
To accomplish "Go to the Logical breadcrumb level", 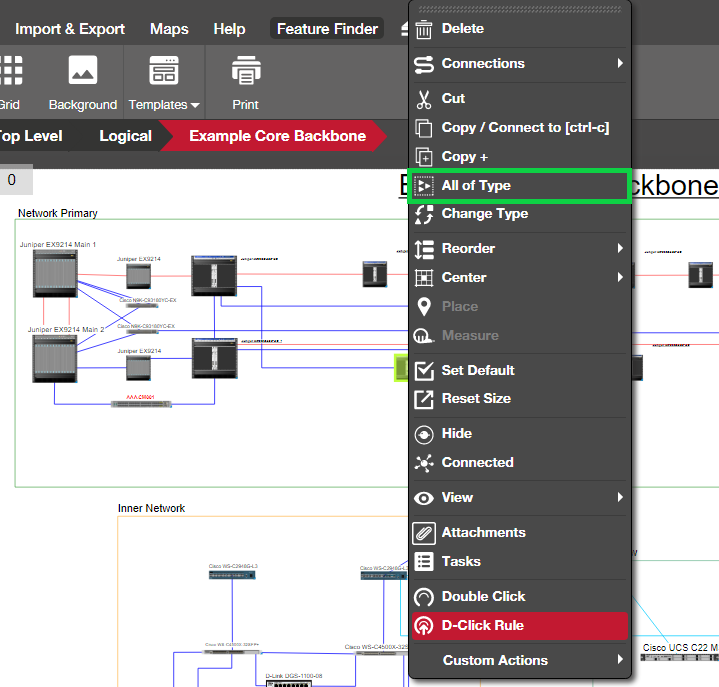I will click(x=125, y=136).
